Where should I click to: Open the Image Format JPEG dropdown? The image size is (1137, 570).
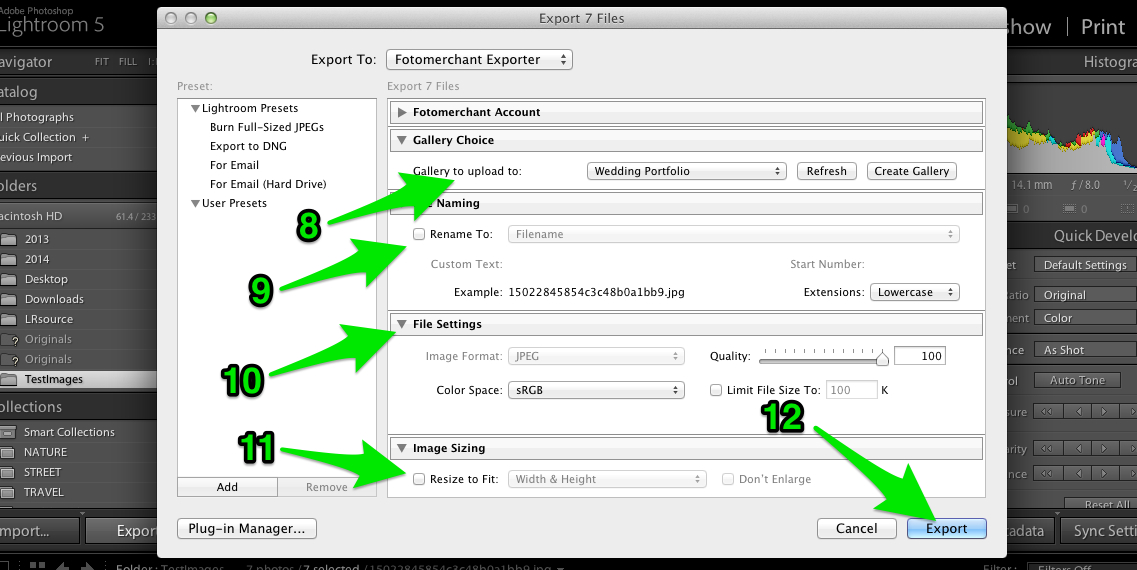point(596,356)
